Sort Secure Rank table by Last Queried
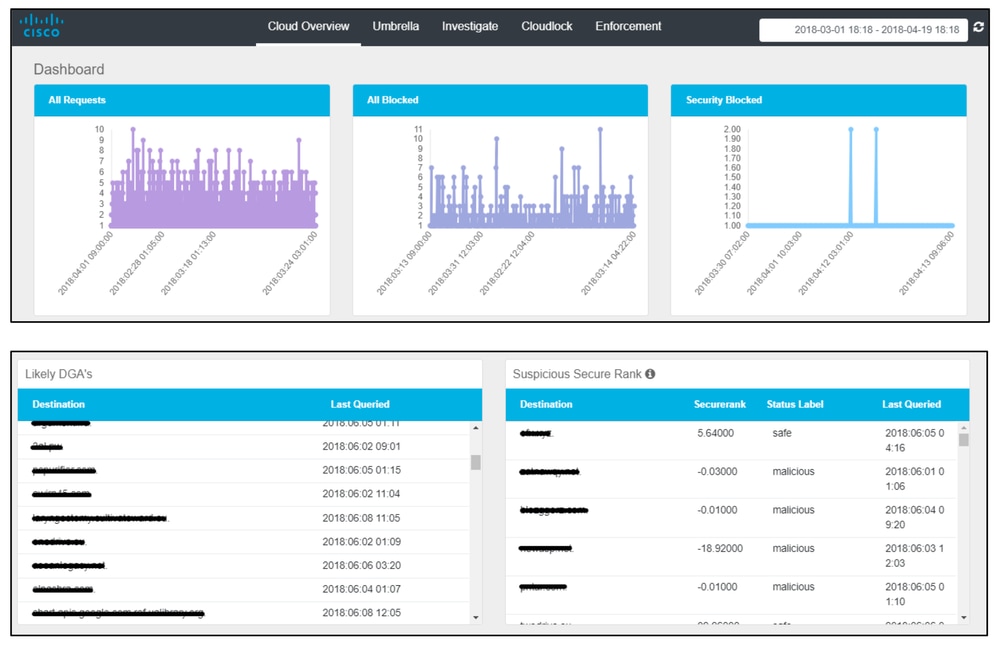The image size is (998, 648). (x=911, y=404)
